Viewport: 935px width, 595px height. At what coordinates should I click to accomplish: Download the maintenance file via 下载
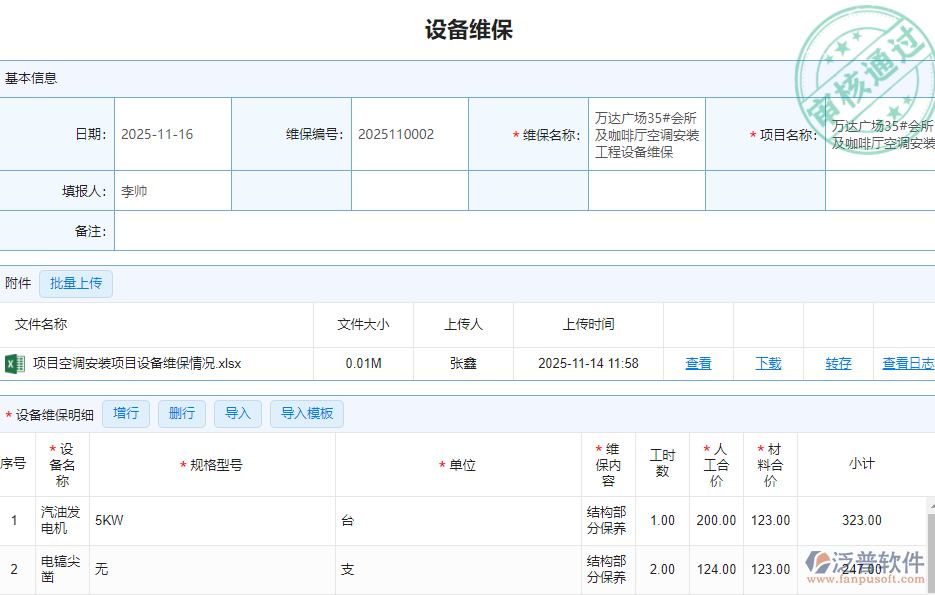(x=768, y=363)
